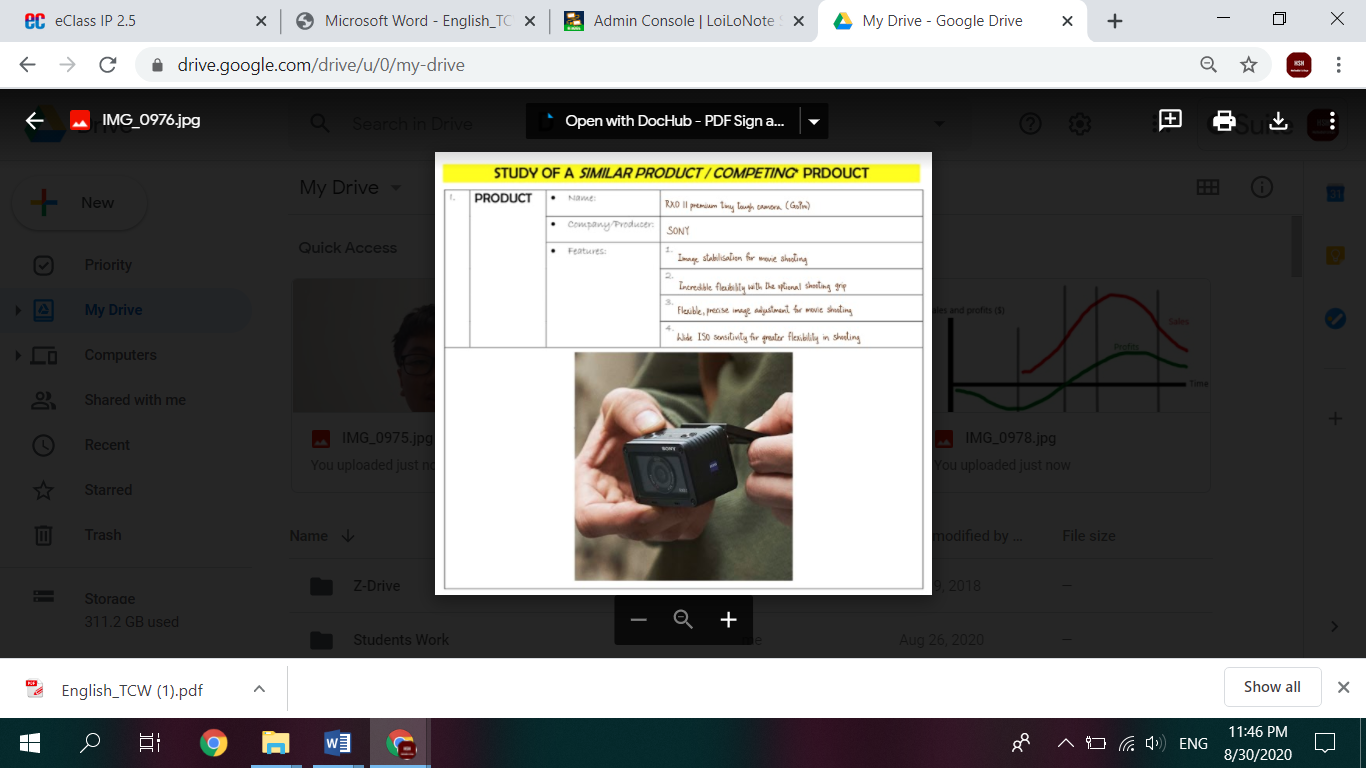Screen dimensions: 1366x768
Task: Expand English_TCW (1).pdf download options chevron
Action: [x=259, y=689]
